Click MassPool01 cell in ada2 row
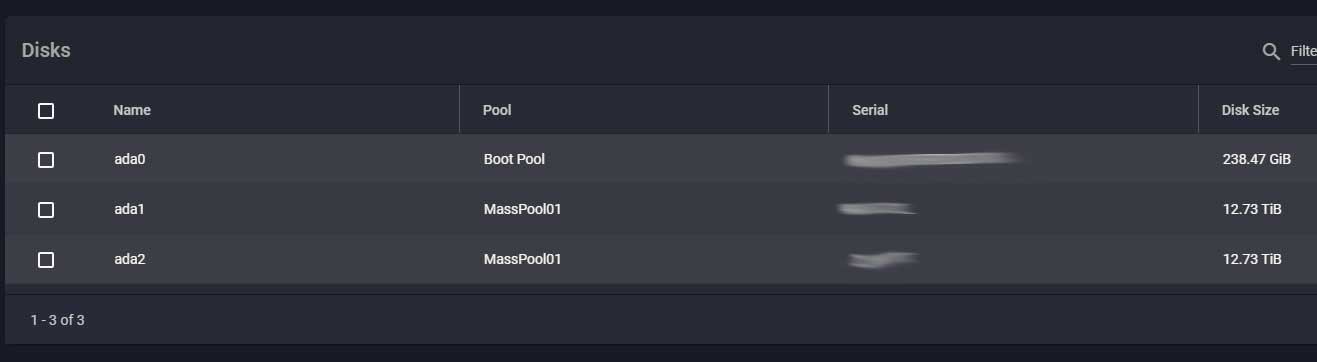Viewport: 1317px width, 362px height. (x=523, y=260)
